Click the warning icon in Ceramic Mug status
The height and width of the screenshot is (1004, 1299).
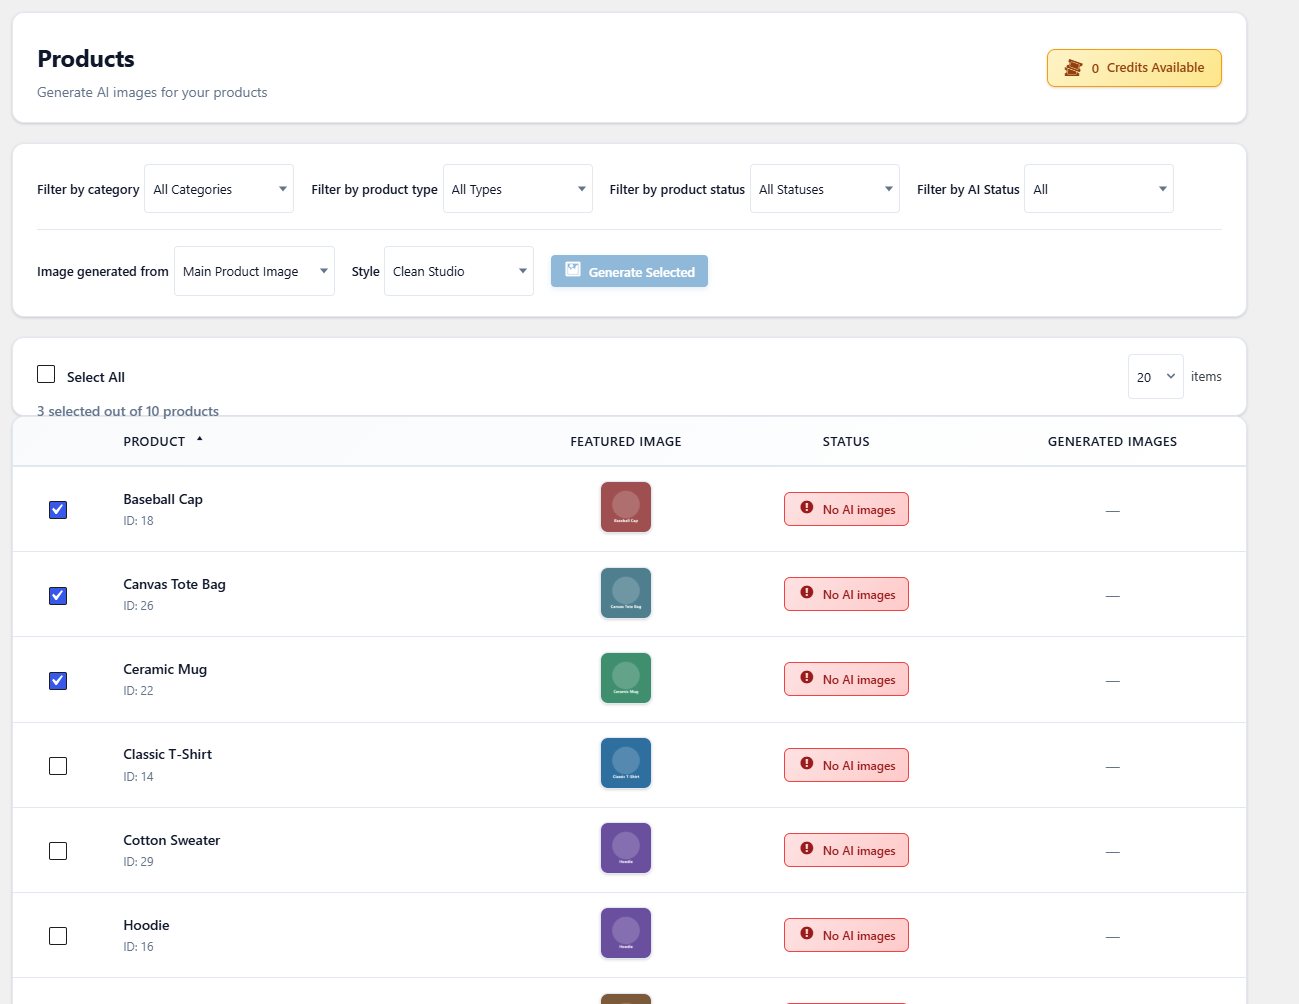(x=807, y=678)
